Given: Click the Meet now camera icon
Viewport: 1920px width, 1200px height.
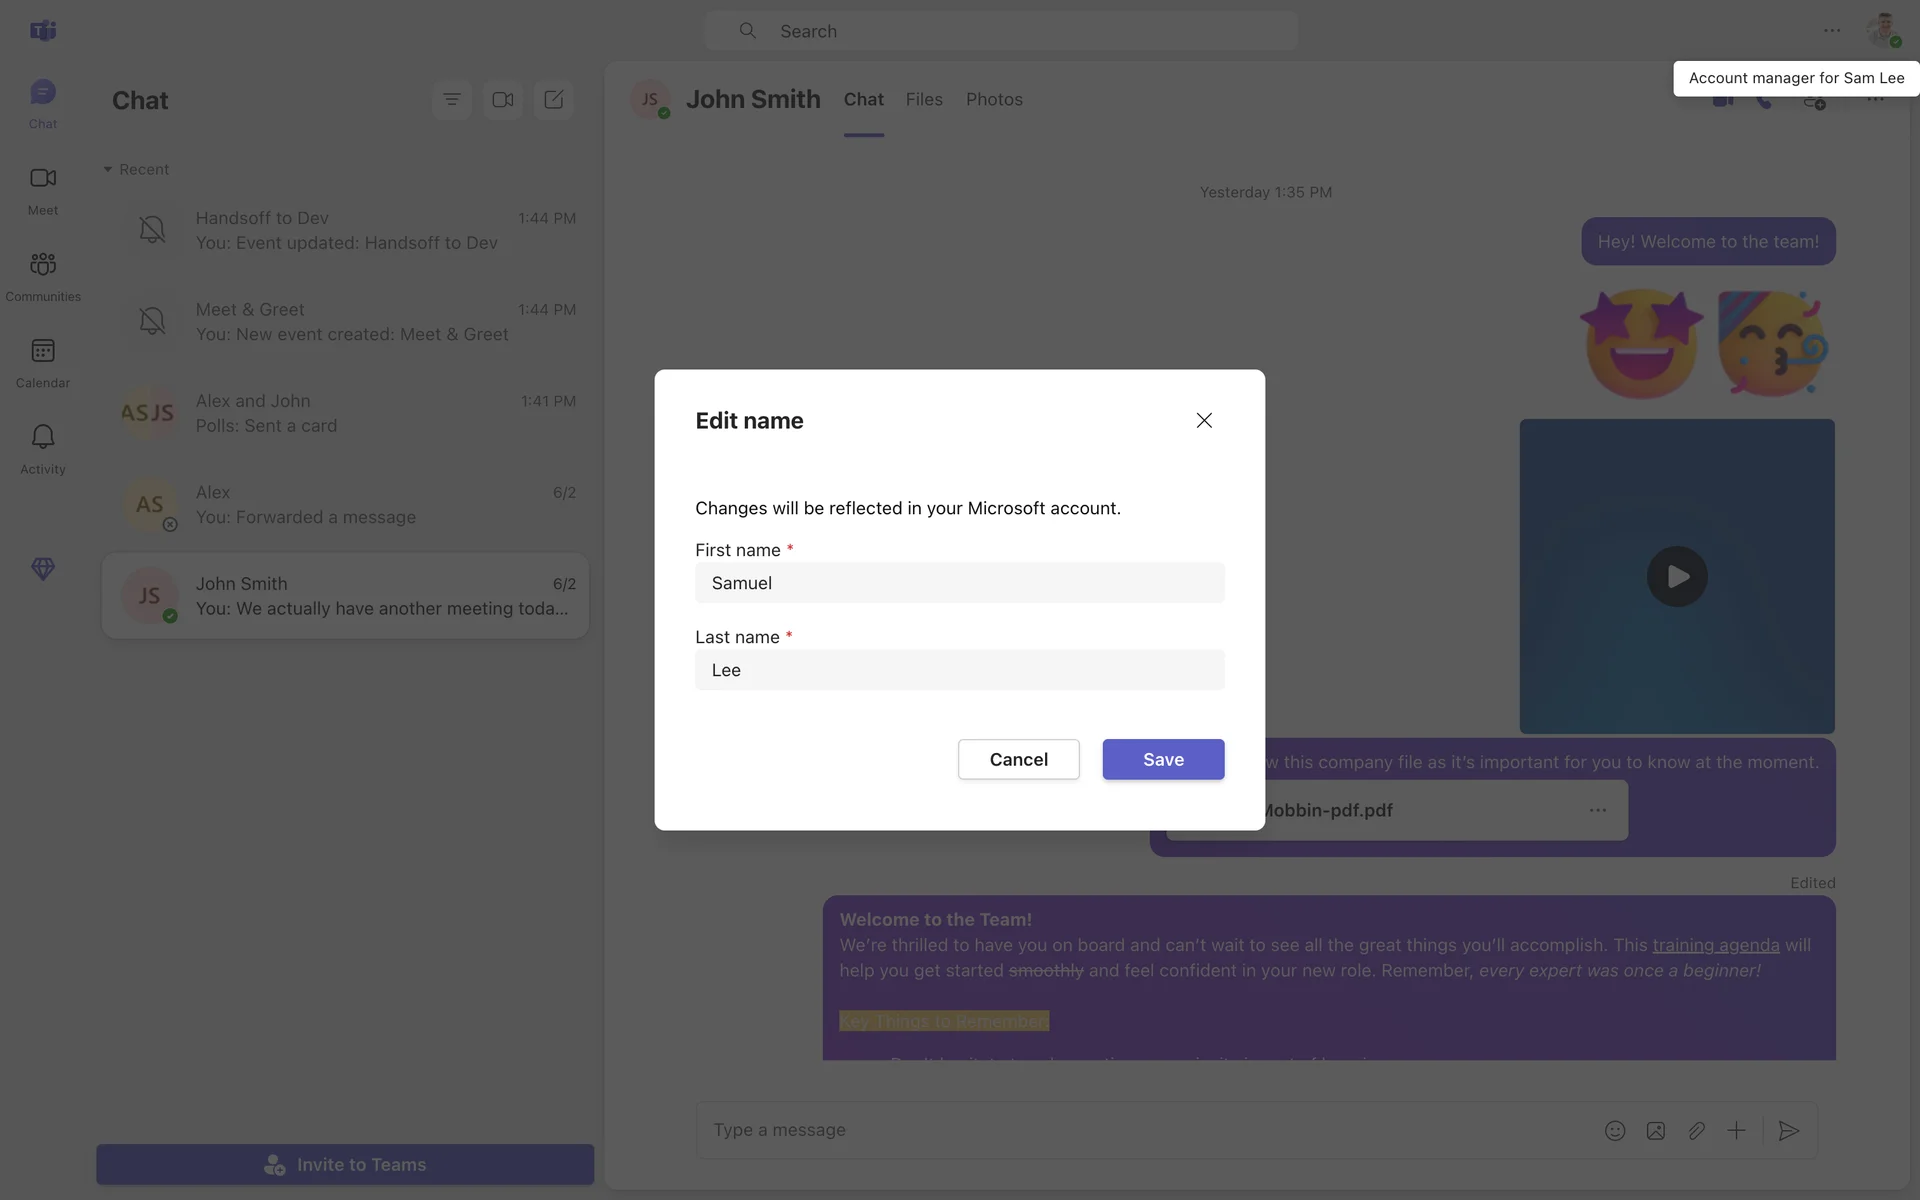Looking at the screenshot, I should coord(502,100).
